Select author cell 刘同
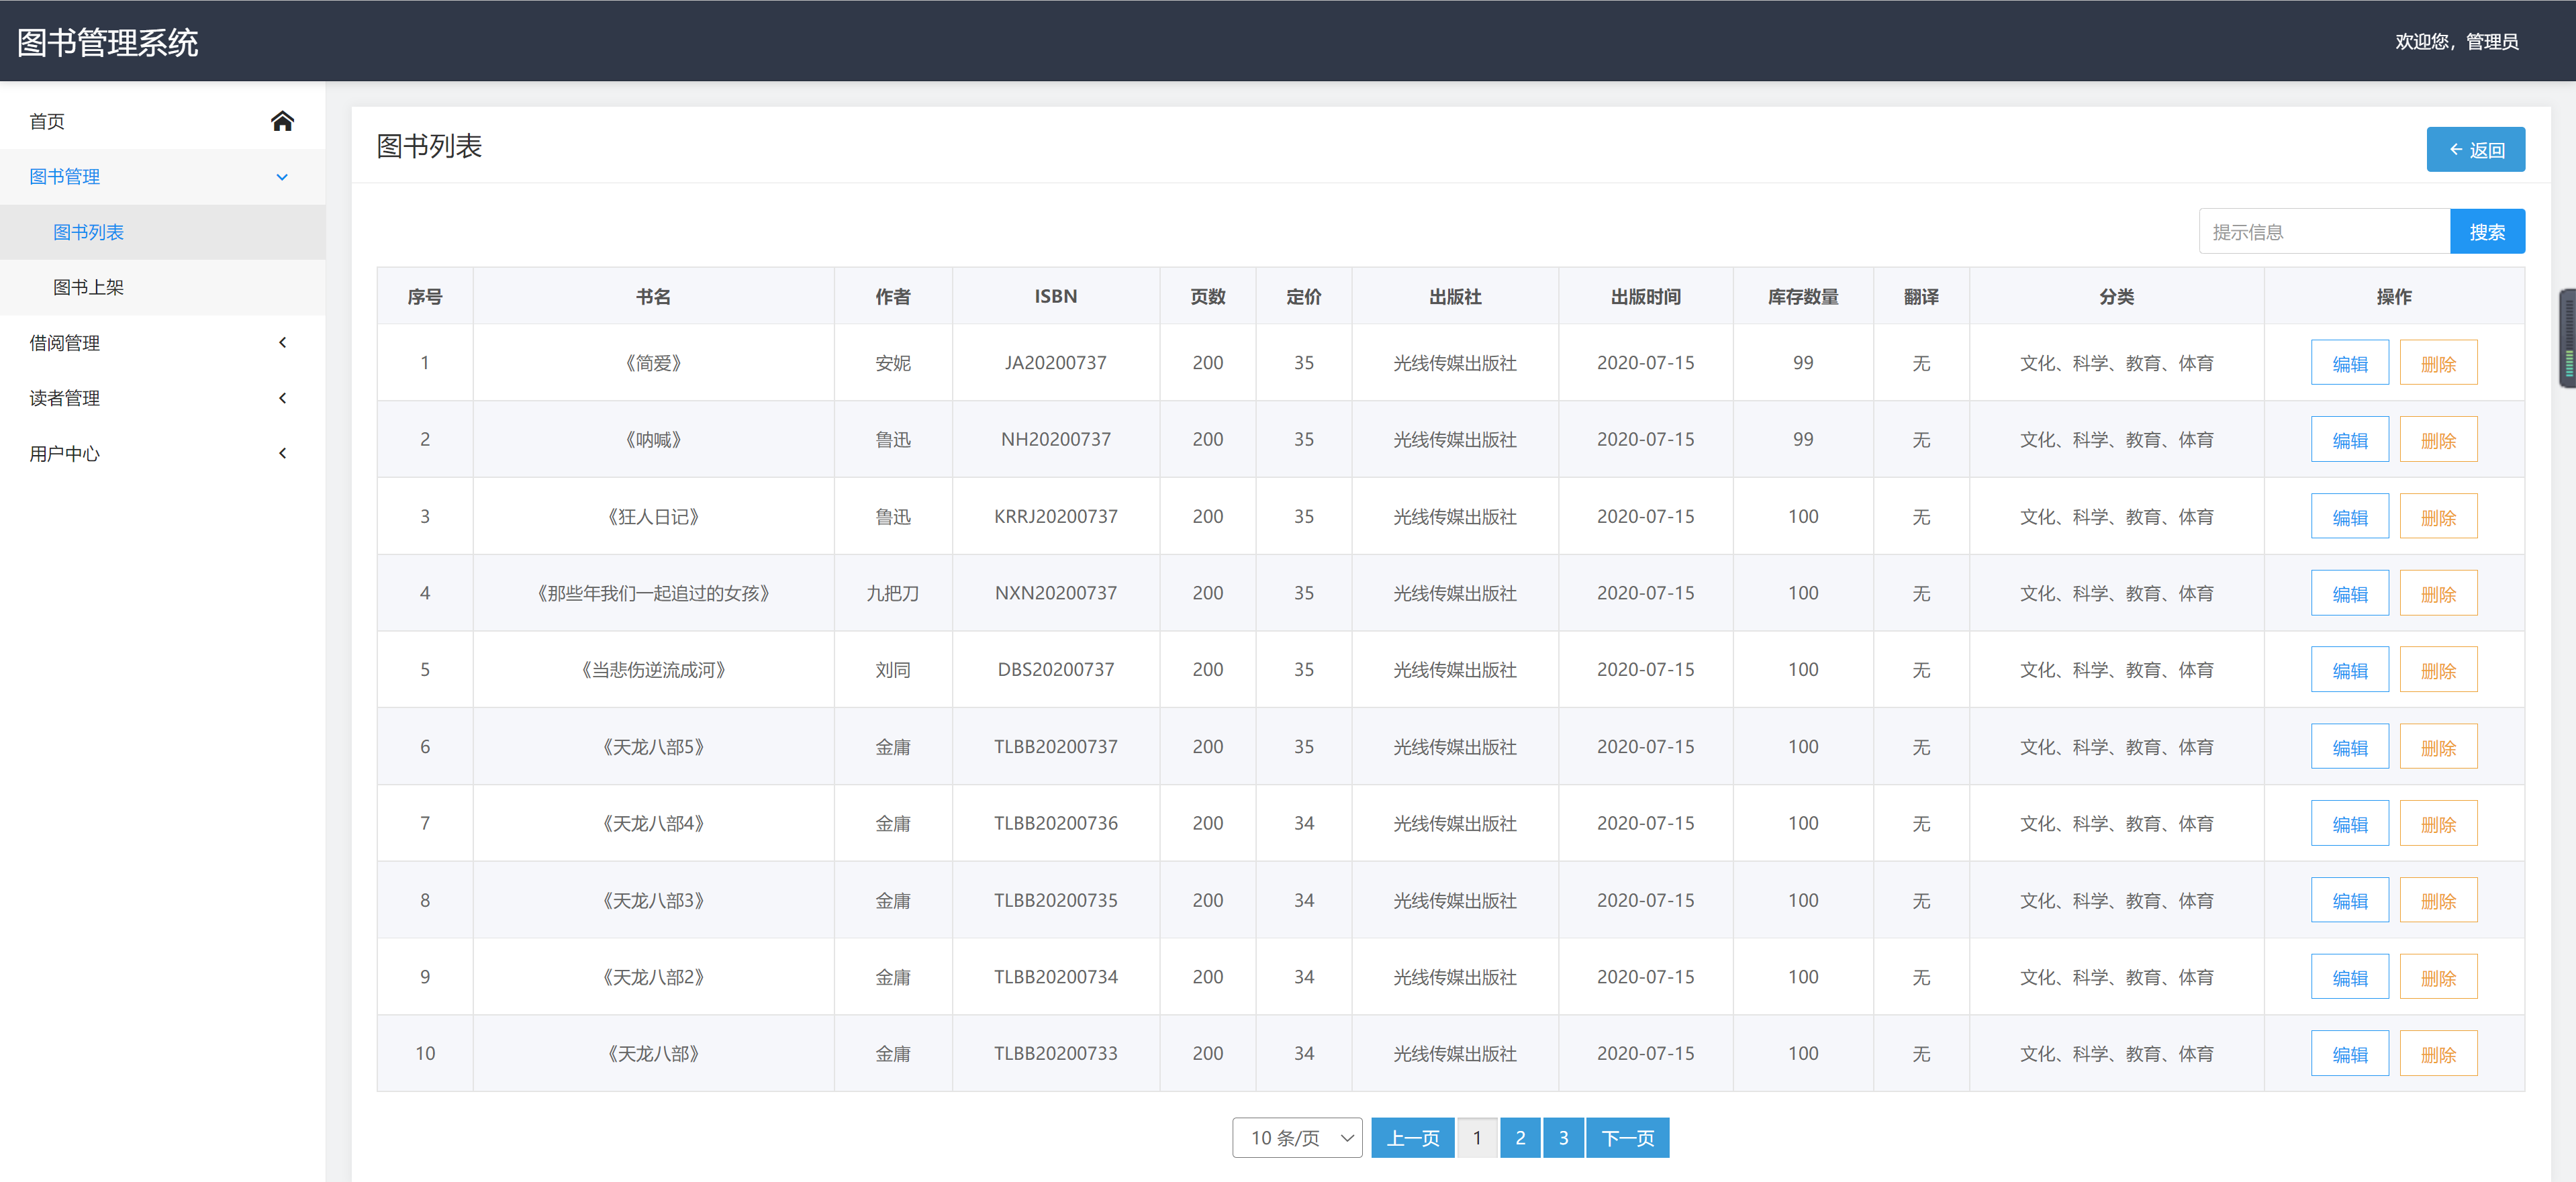2576x1182 pixels. click(x=892, y=670)
